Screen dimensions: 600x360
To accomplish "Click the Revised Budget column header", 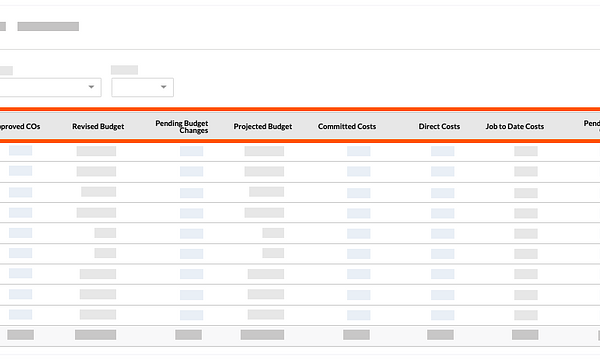I will [98, 127].
